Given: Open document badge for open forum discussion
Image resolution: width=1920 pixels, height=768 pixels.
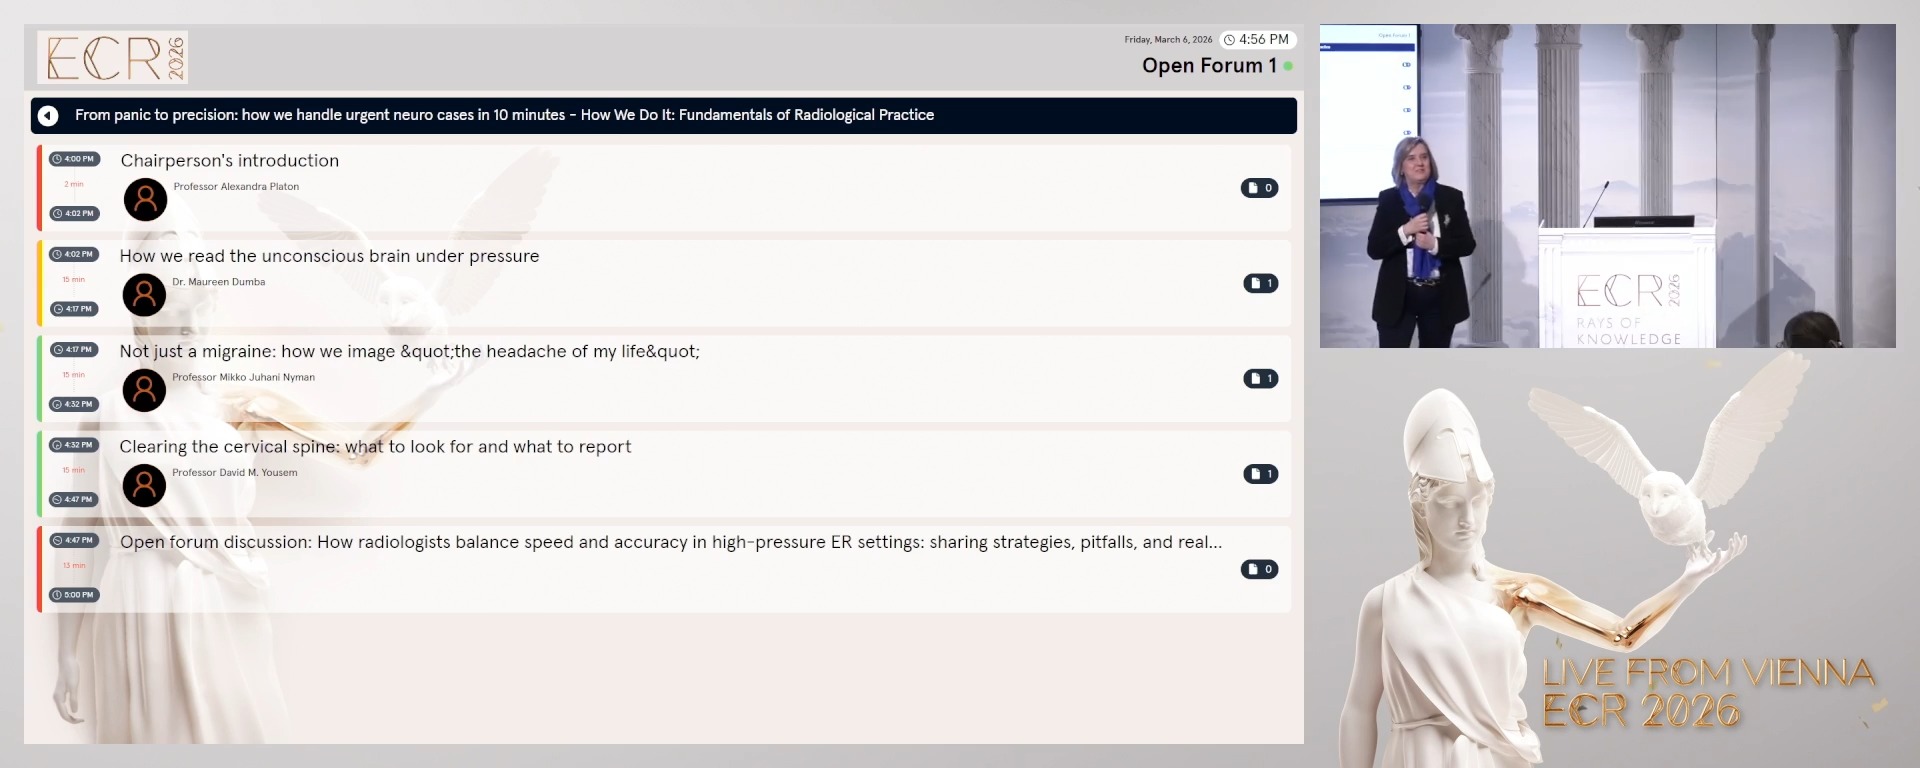Looking at the screenshot, I should point(1259,569).
